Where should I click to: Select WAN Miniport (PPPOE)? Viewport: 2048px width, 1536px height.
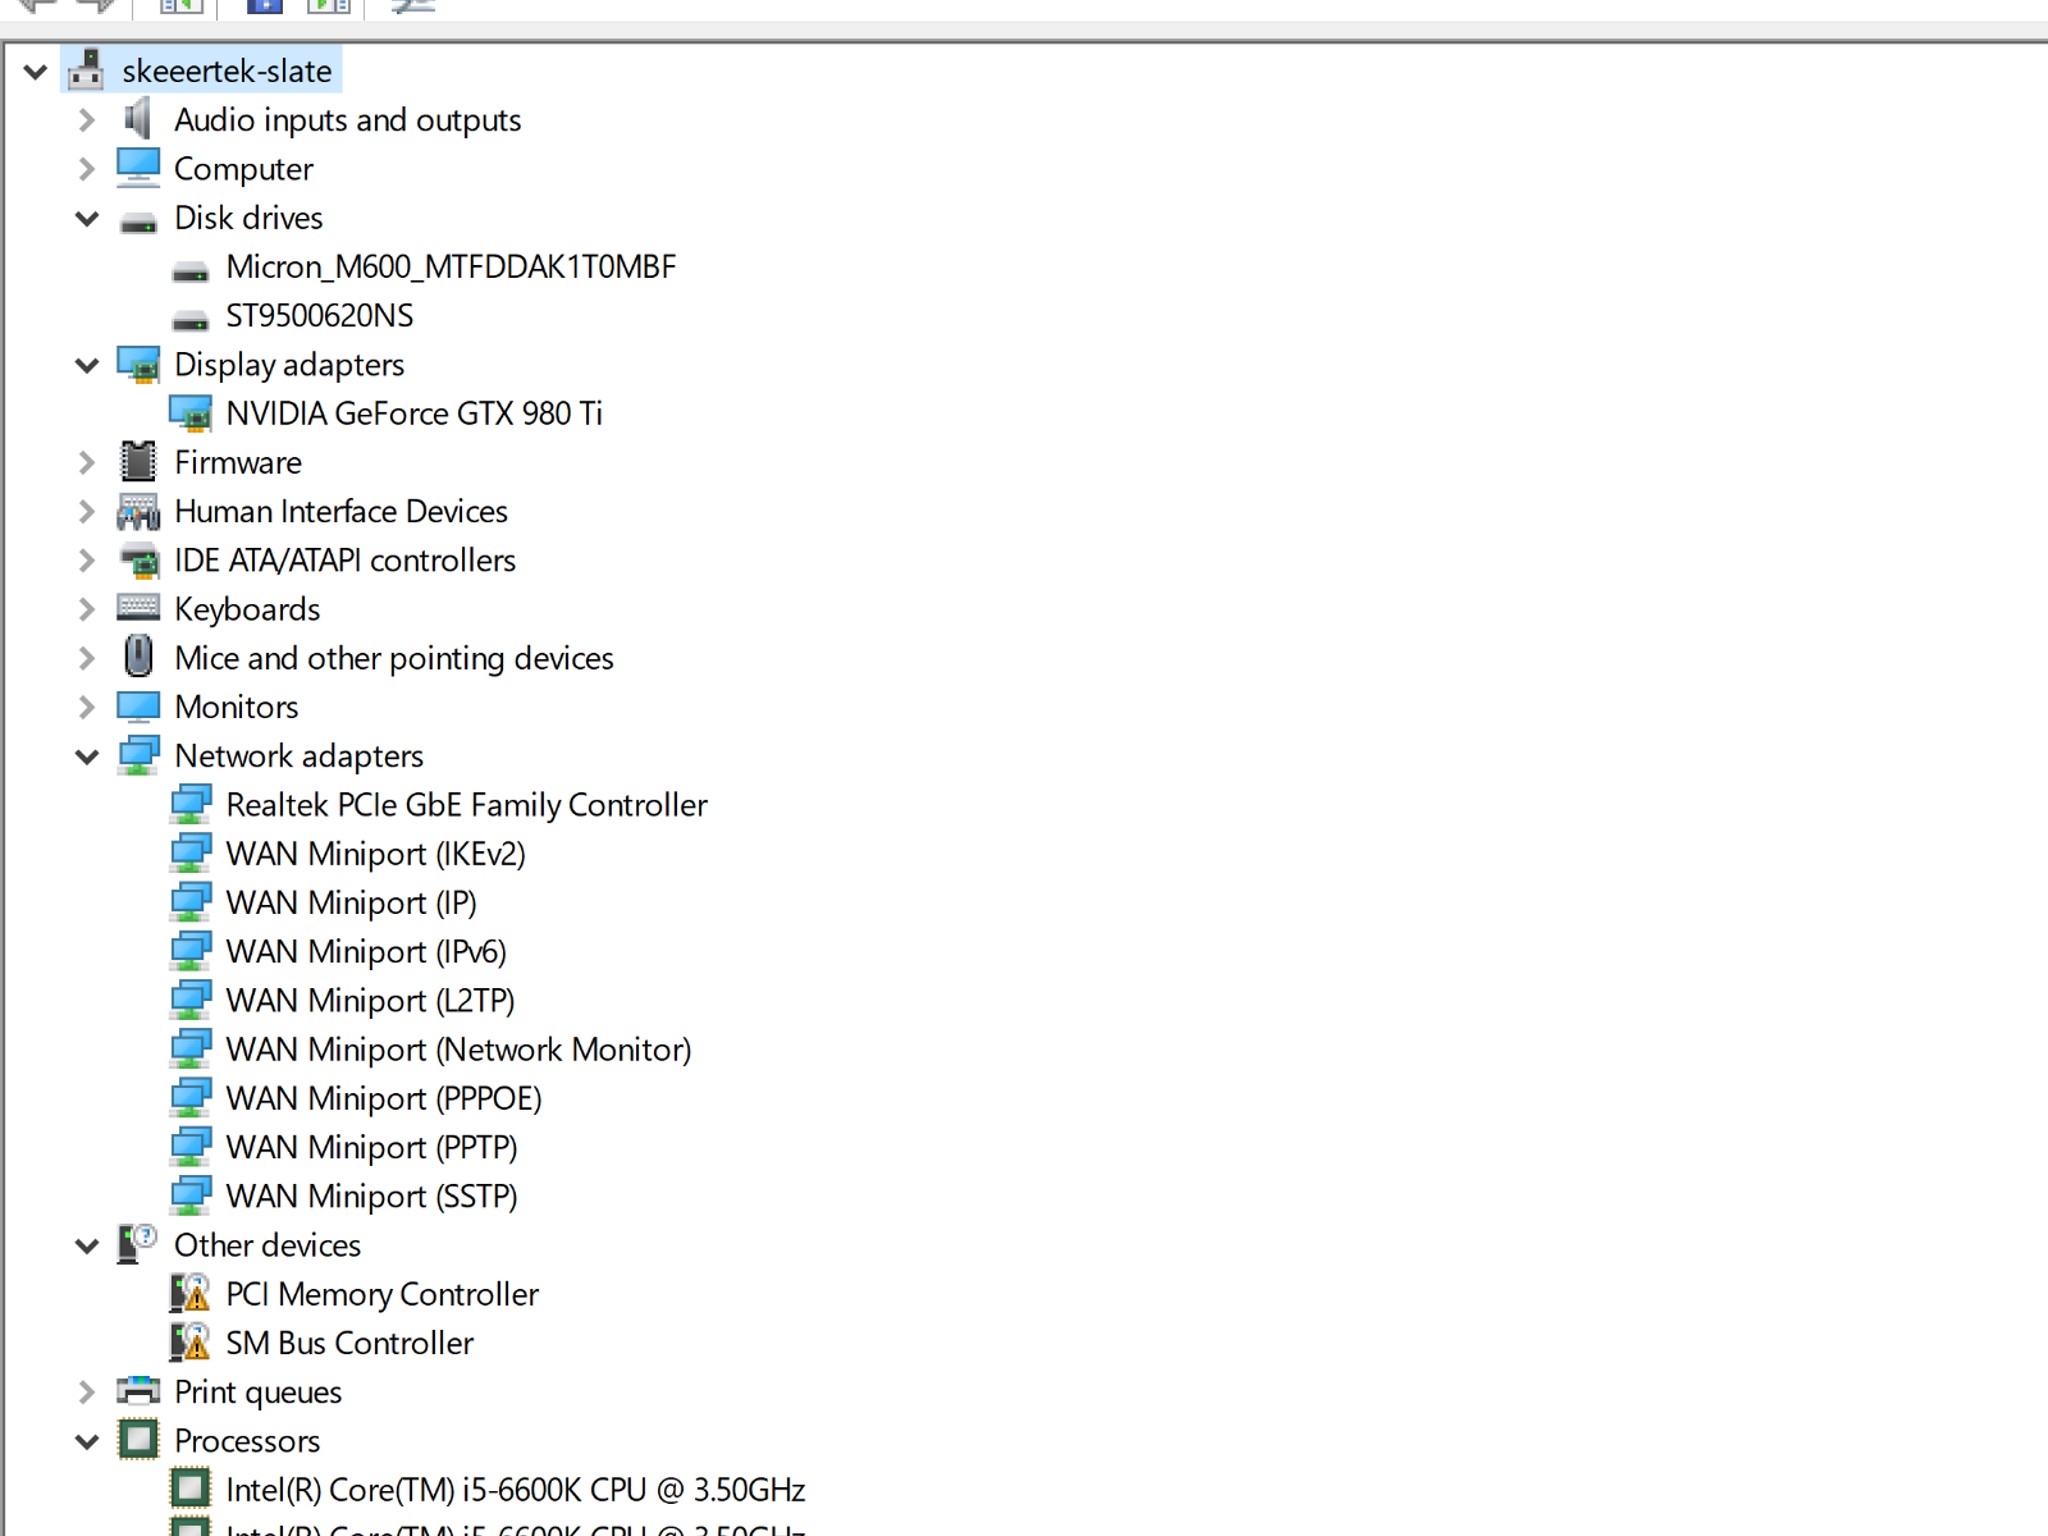pos(384,1099)
